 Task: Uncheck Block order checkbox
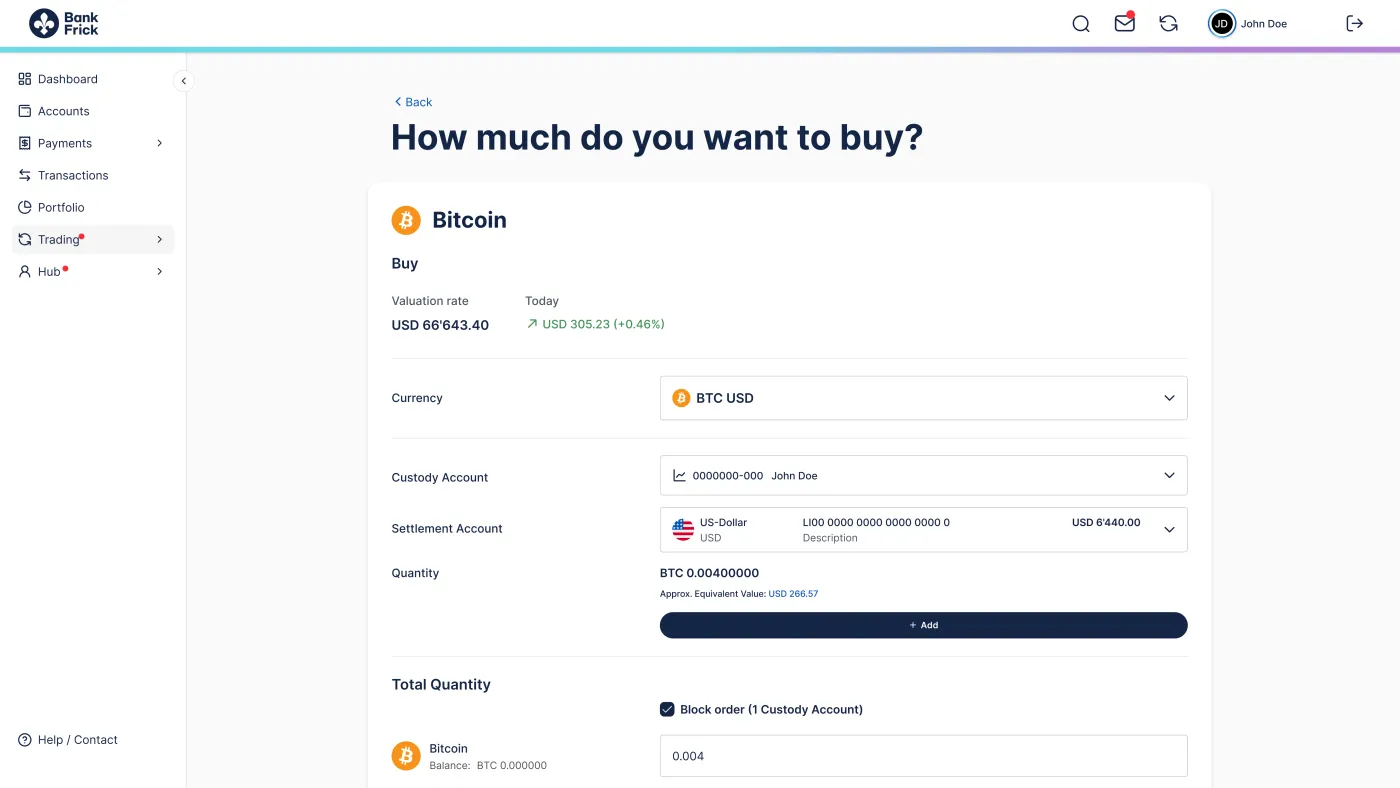[x=667, y=710]
